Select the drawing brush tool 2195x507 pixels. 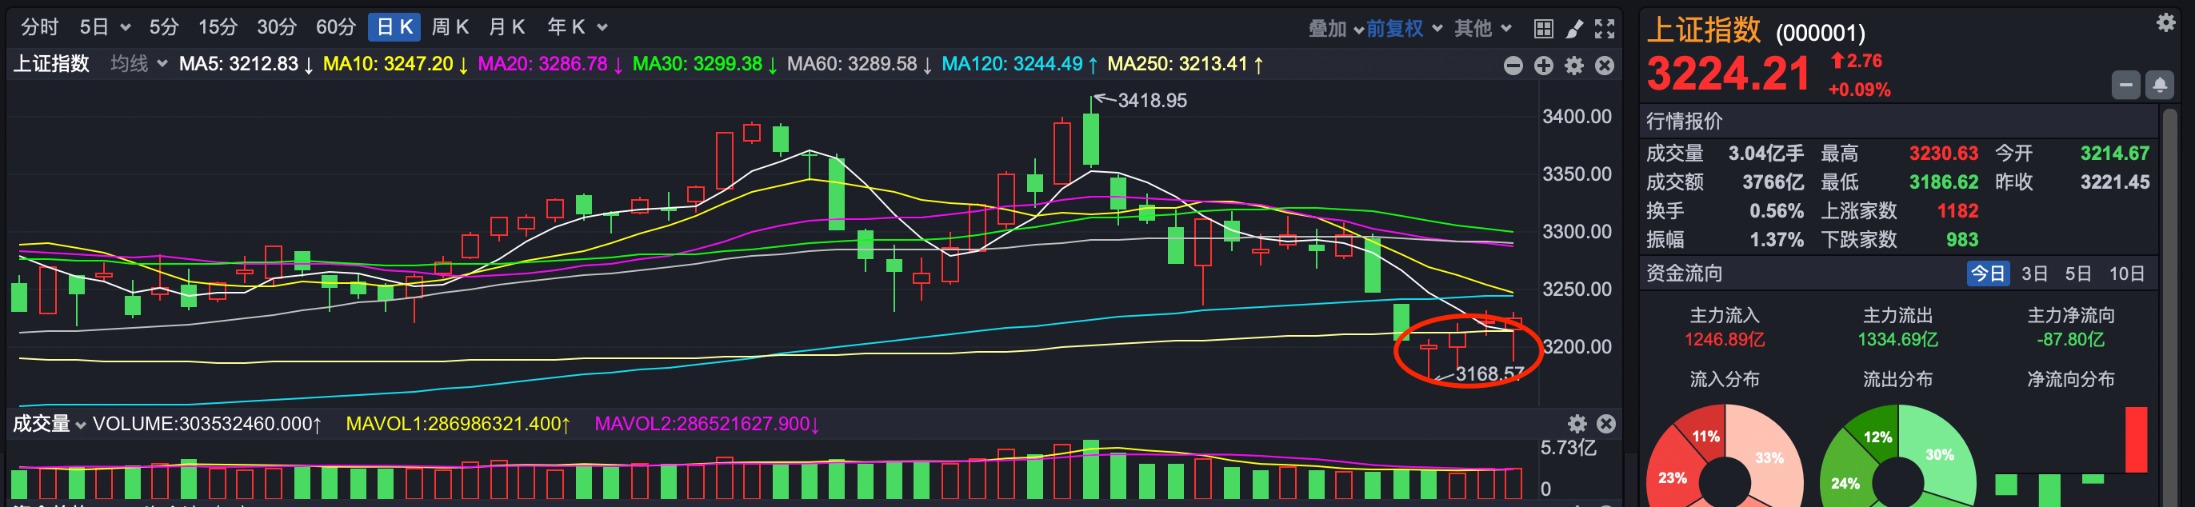(x=1574, y=29)
